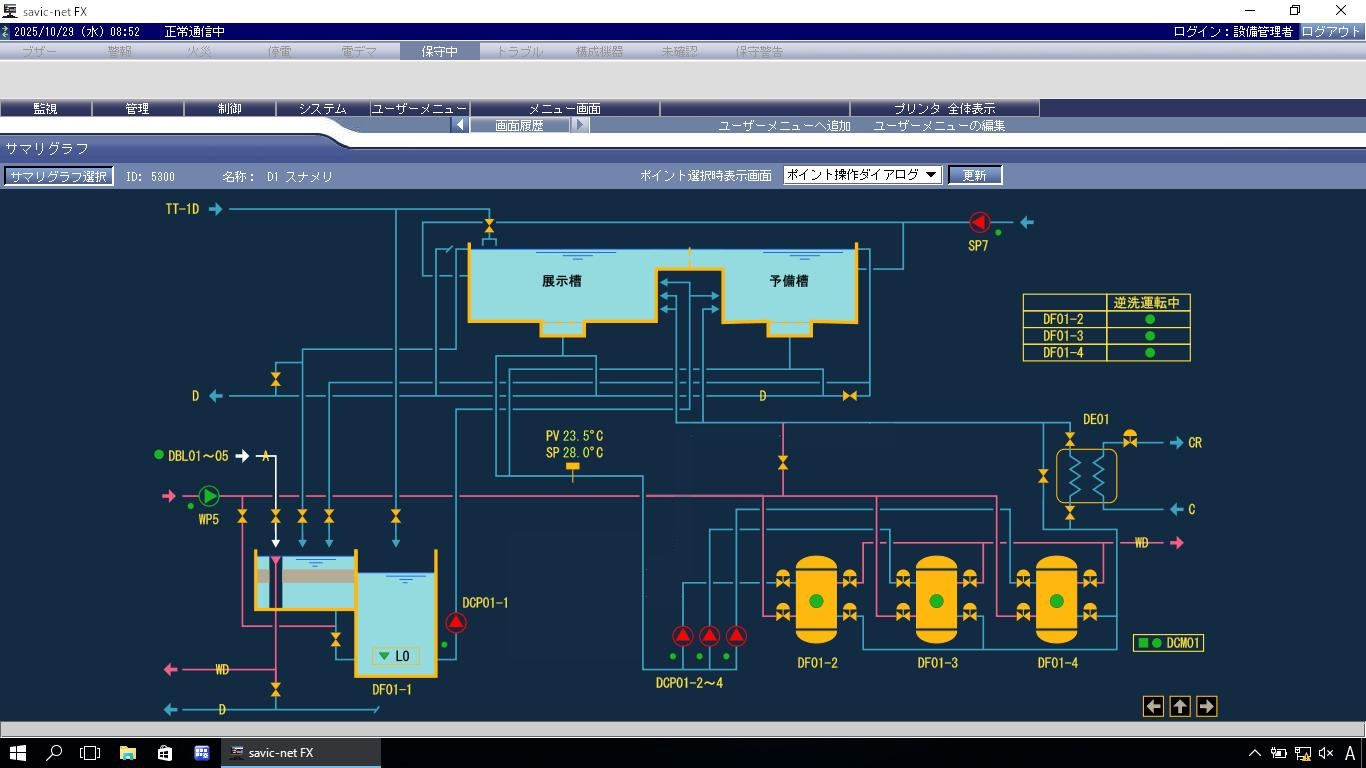Image resolution: width=1366 pixels, height=768 pixels.
Task: Go forward in 画面履歴 with right arrow
Action: tap(580, 125)
